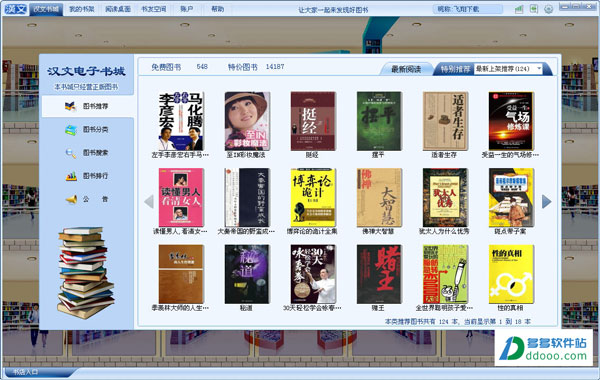Click the title text 斑点带子案
Image resolution: width=600 pixels, height=380 pixels.
coord(510,232)
